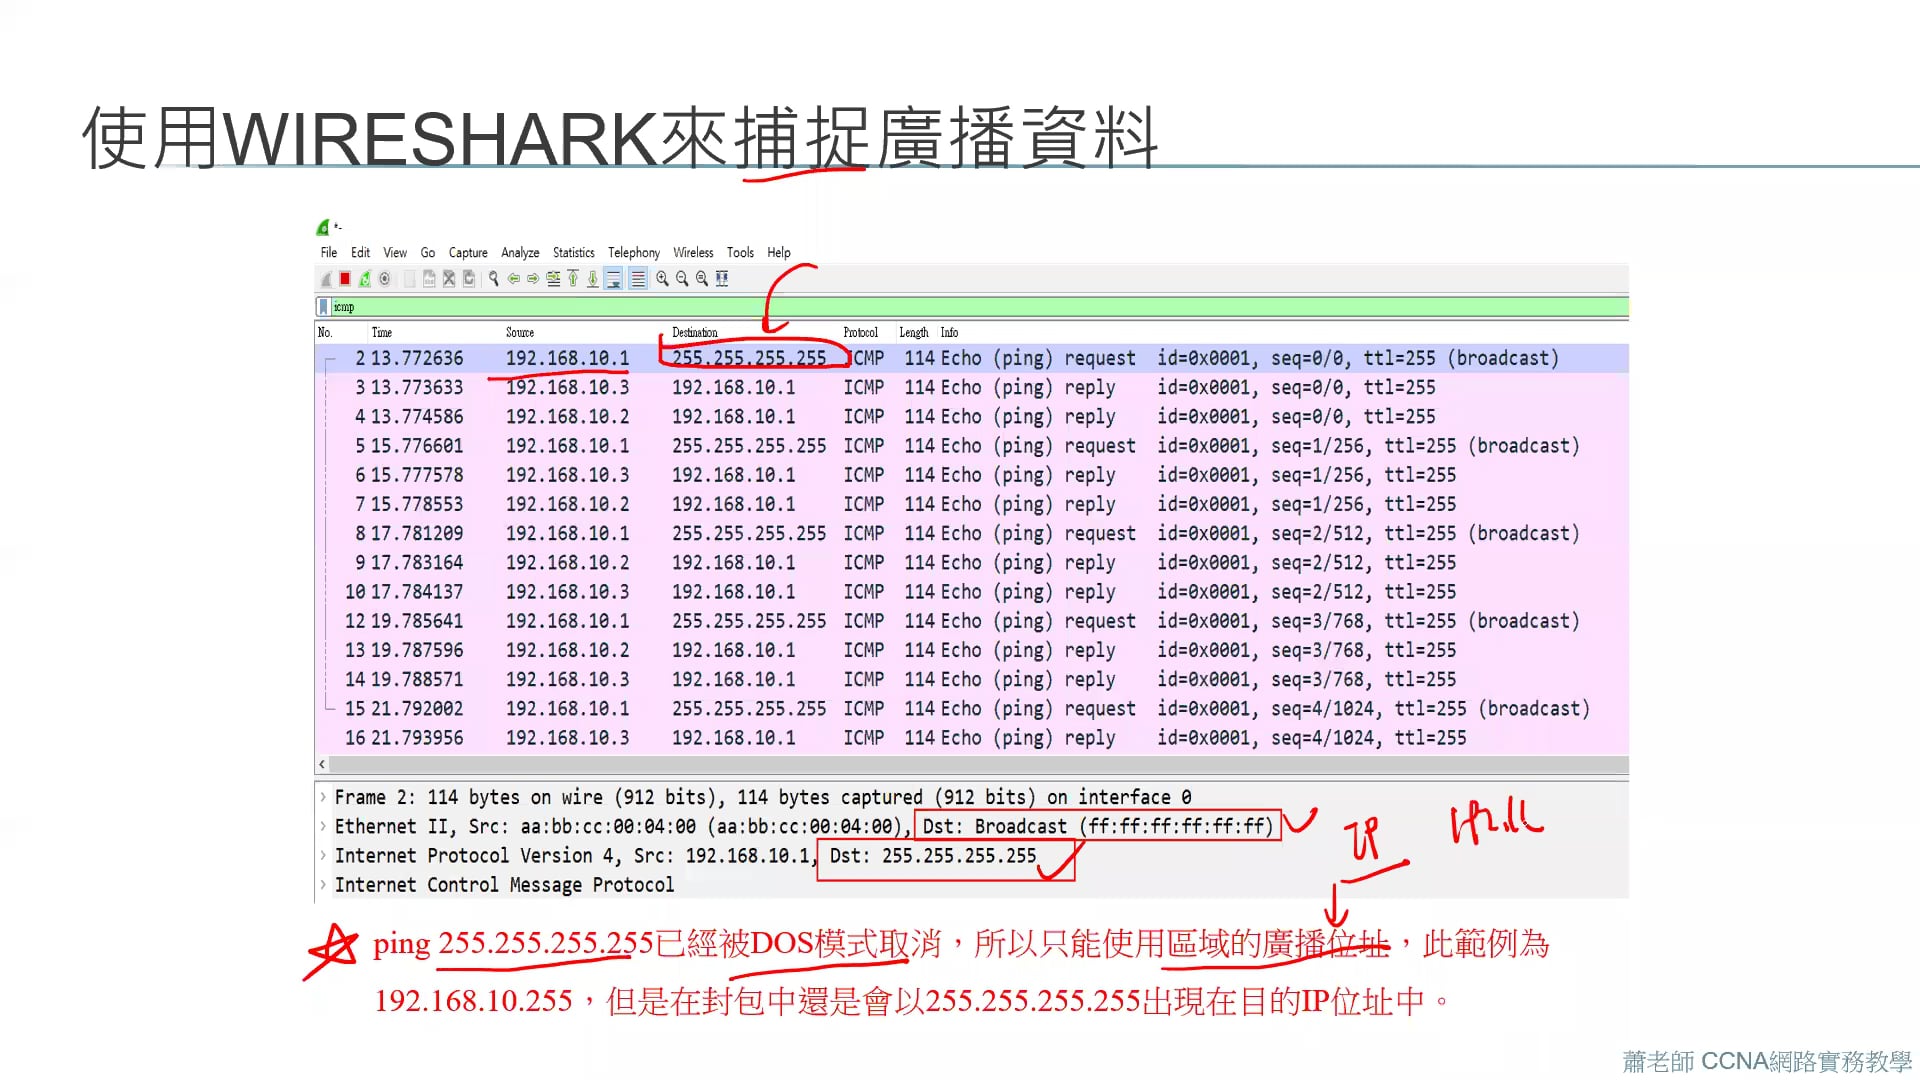Toggle auto-scroll during live capture

[614, 279]
